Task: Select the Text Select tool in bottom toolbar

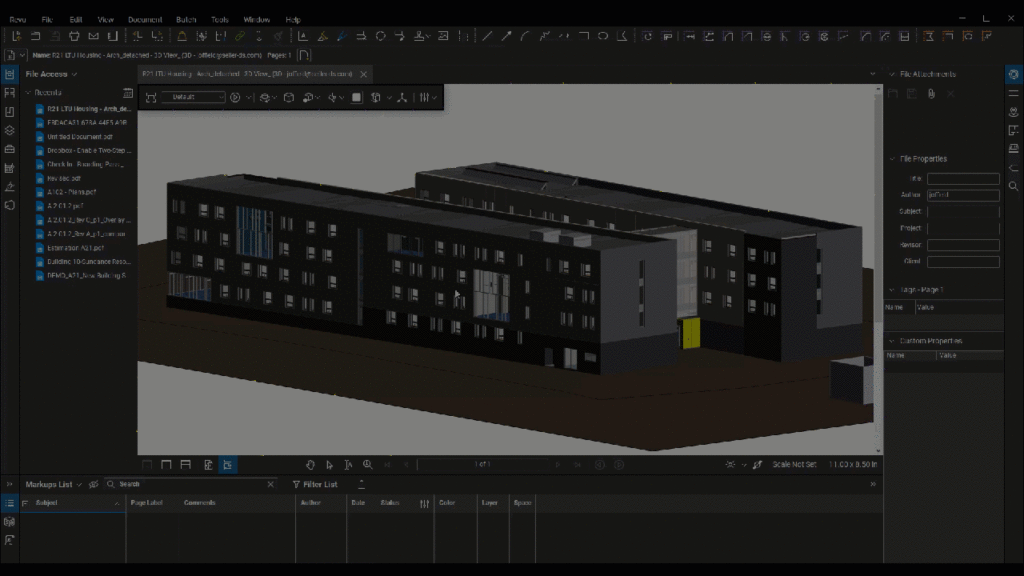Action: click(x=347, y=464)
